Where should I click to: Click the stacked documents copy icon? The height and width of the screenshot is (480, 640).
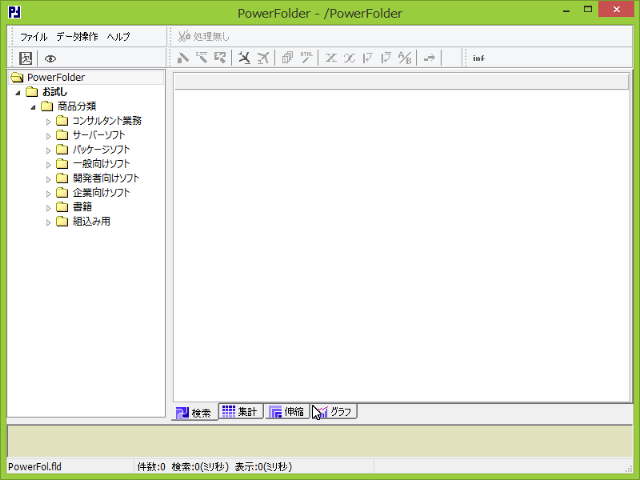point(287,58)
